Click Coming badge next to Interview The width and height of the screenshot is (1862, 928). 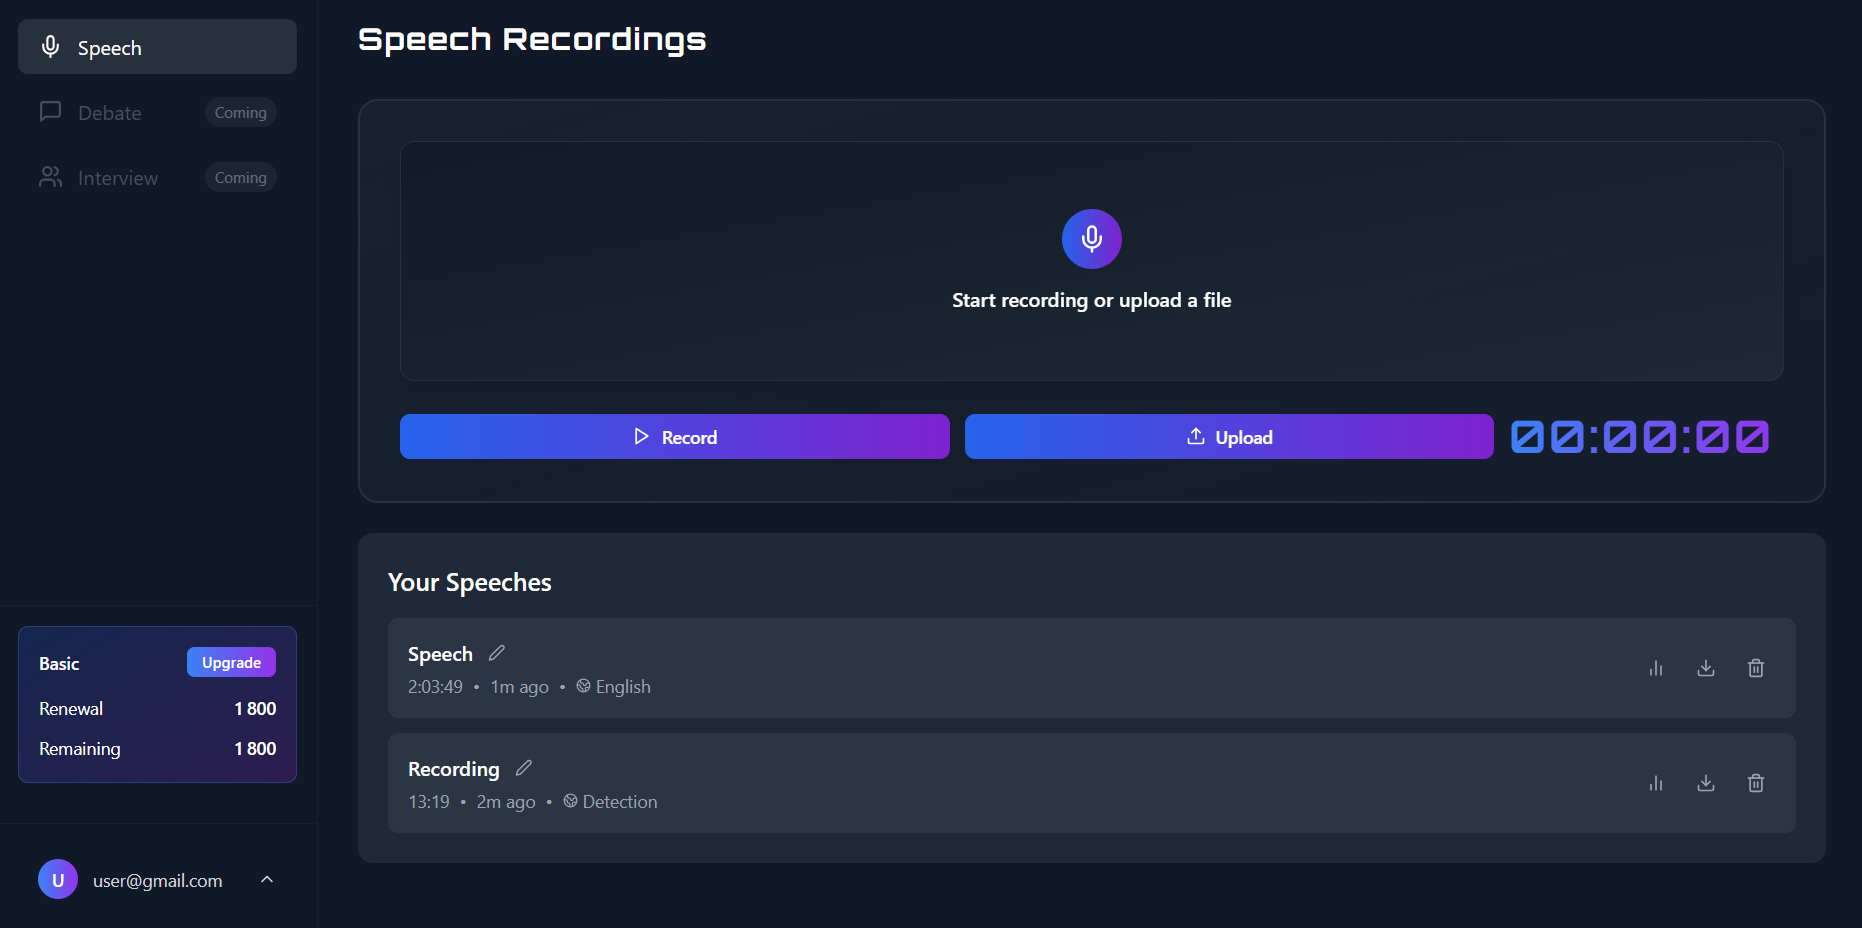[x=240, y=177]
